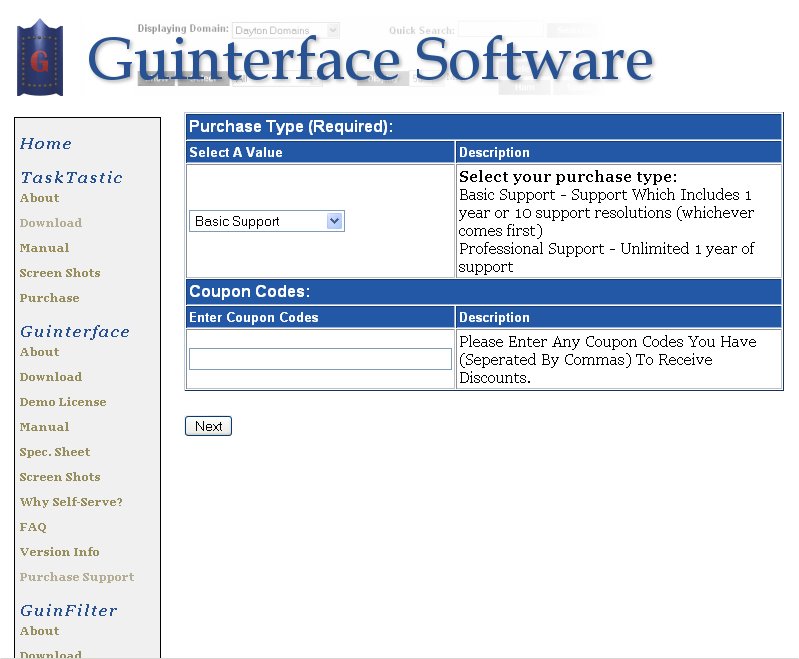The image size is (799, 659).
Task: Click the Enter Coupon Codes column header
Action: (320, 318)
